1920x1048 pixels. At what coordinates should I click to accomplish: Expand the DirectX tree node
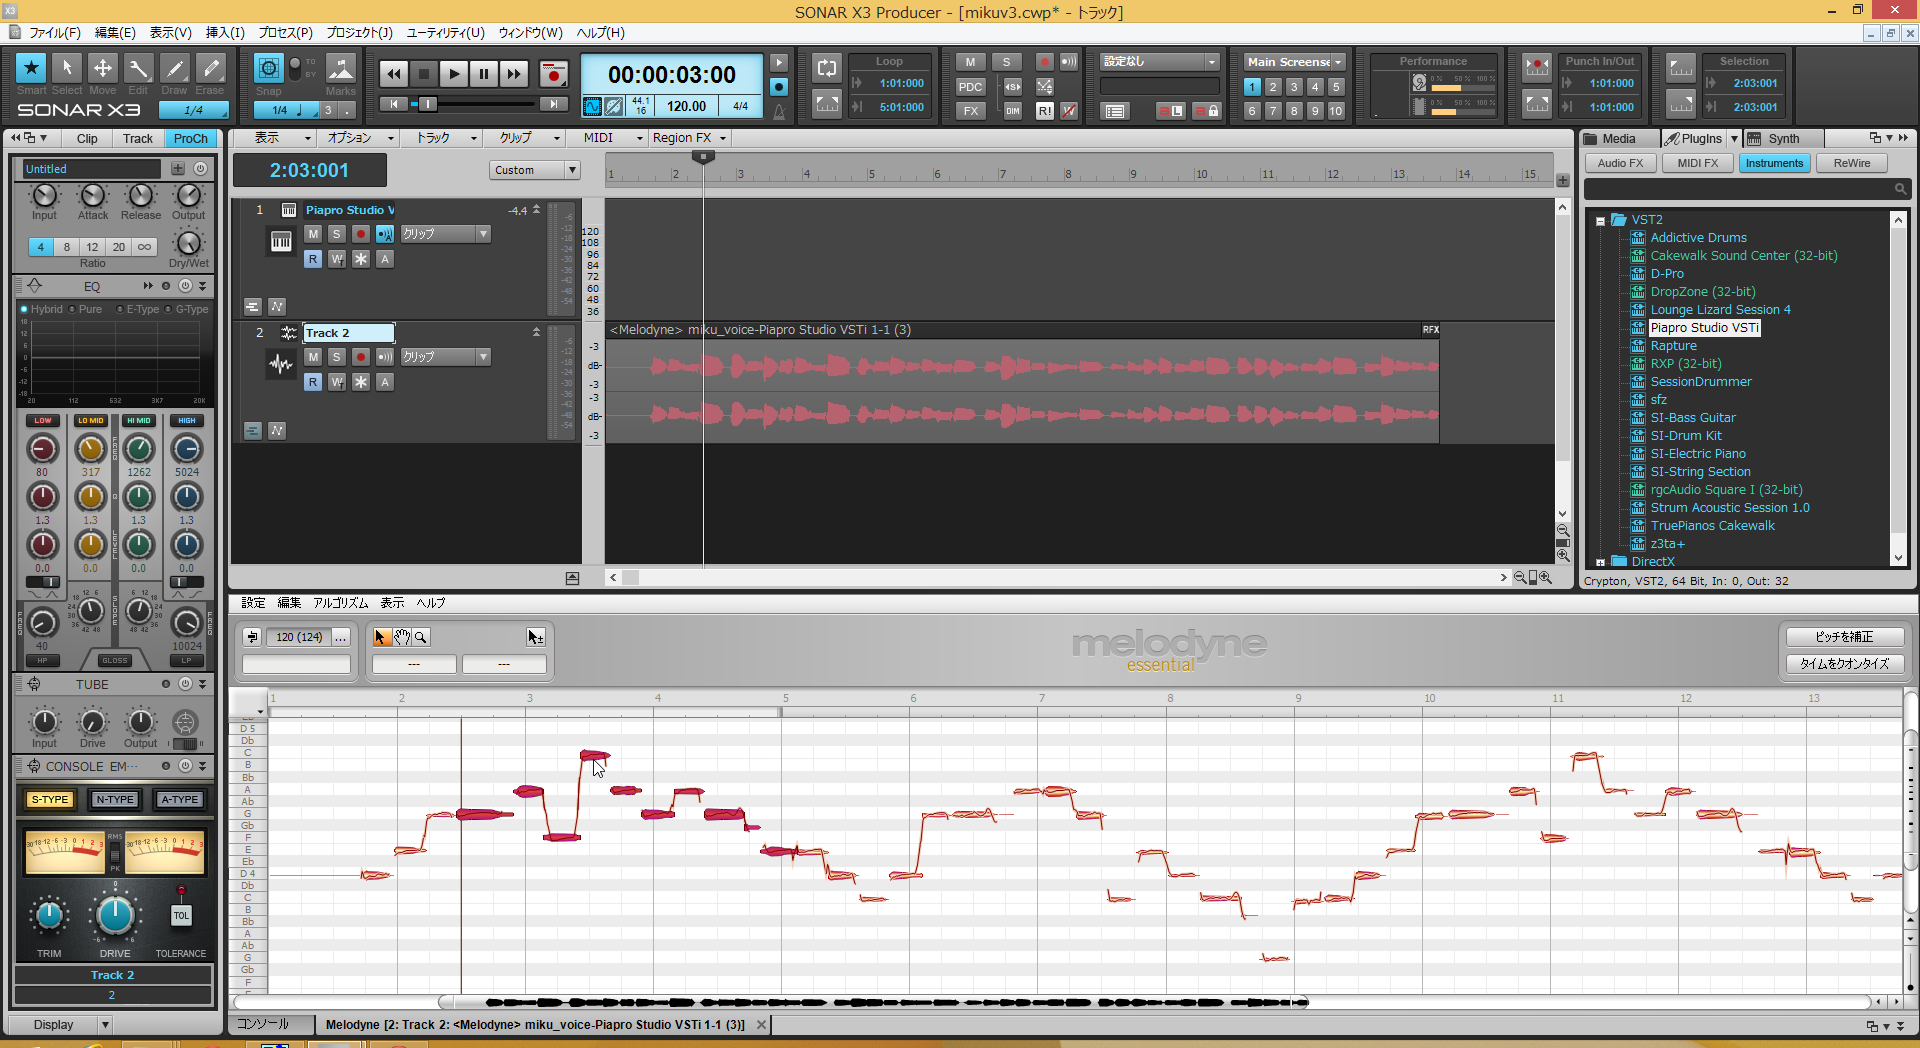[1600, 563]
